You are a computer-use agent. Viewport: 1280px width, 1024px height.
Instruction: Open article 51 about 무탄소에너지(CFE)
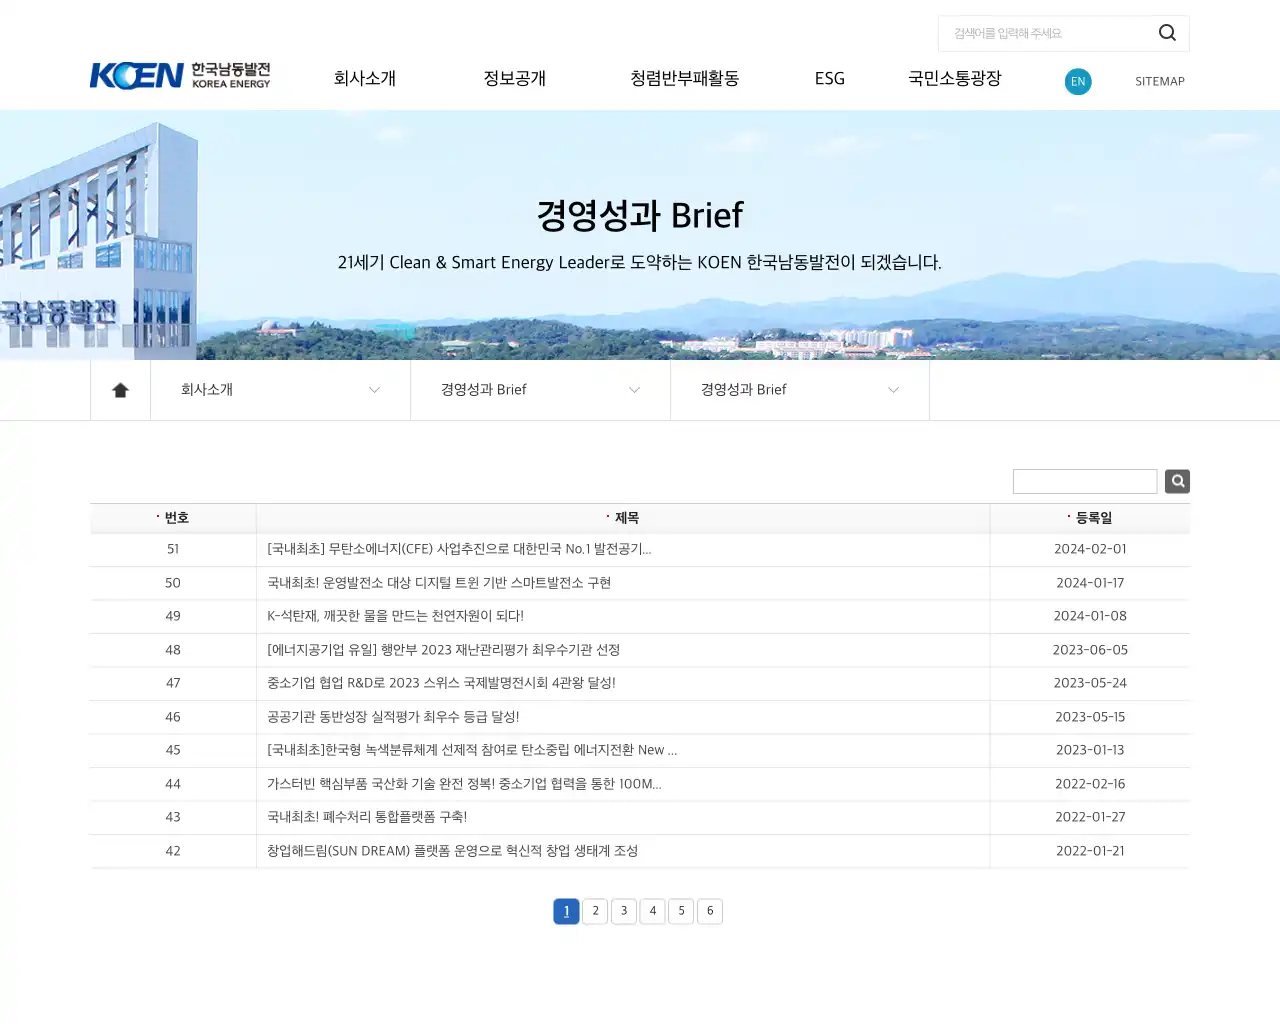click(458, 549)
